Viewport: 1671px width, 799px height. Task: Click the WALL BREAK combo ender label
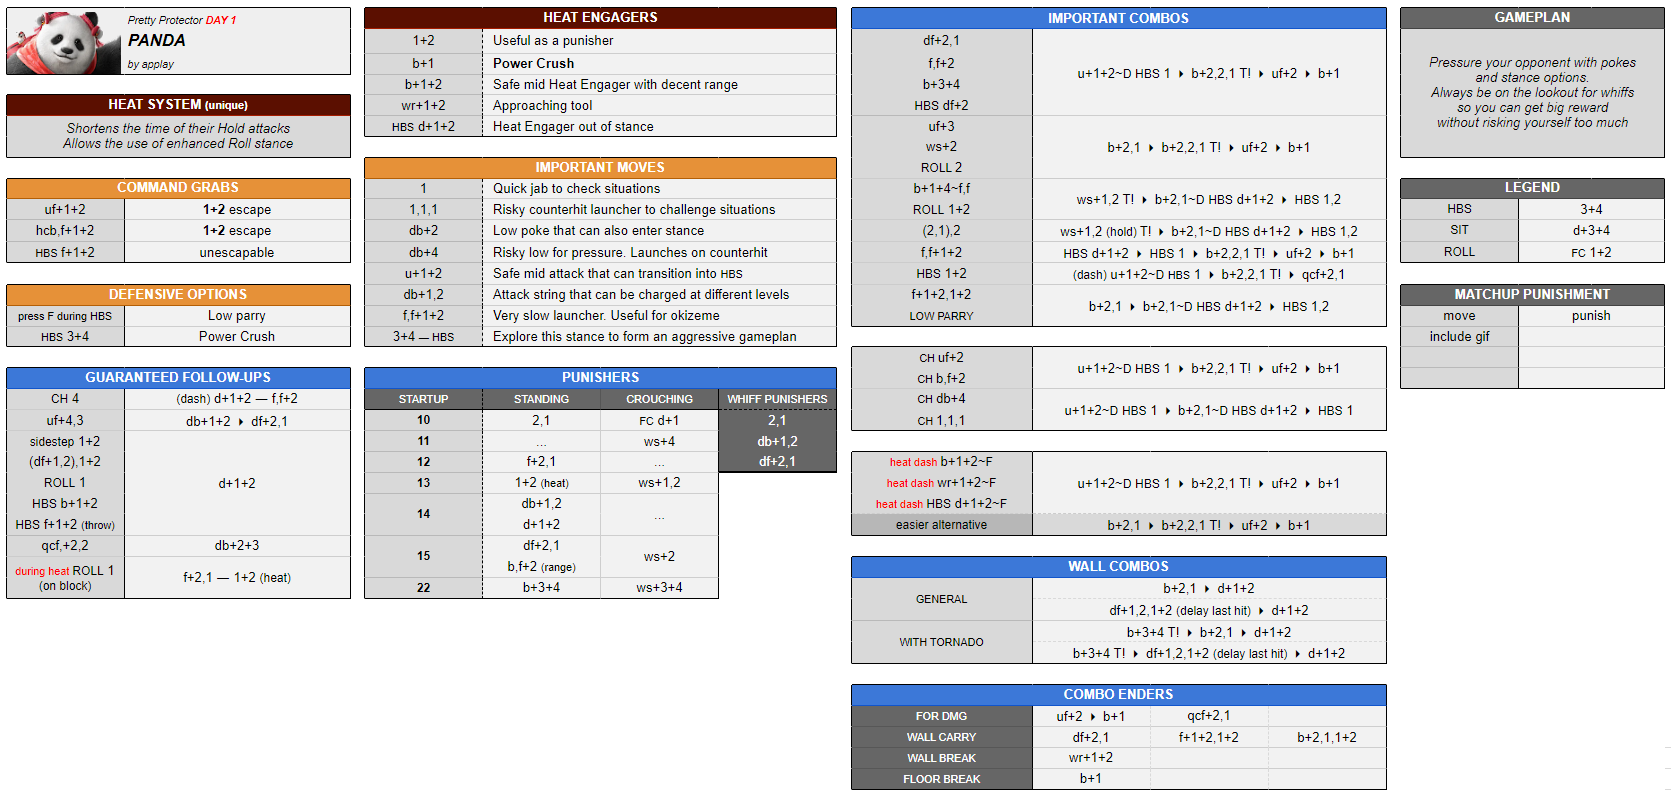[x=941, y=758]
